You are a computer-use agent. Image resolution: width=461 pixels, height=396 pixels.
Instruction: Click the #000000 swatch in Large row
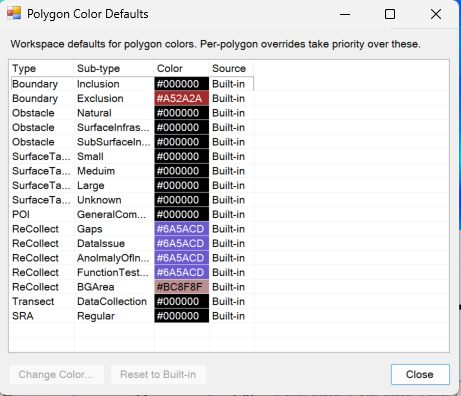click(x=182, y=185)
